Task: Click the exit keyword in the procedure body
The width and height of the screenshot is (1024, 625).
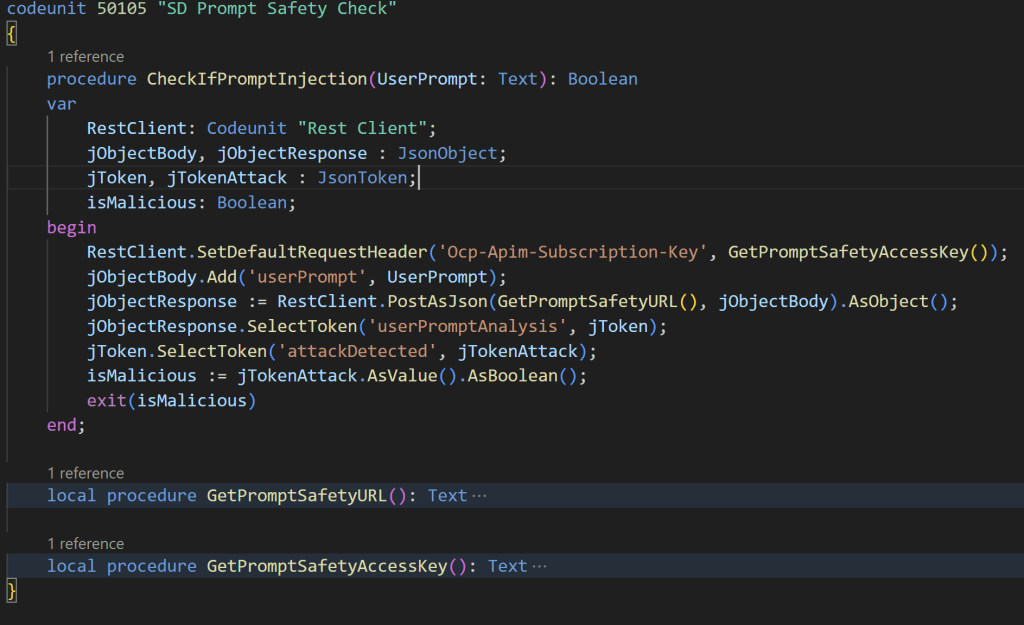Action: tap(105, 401)
